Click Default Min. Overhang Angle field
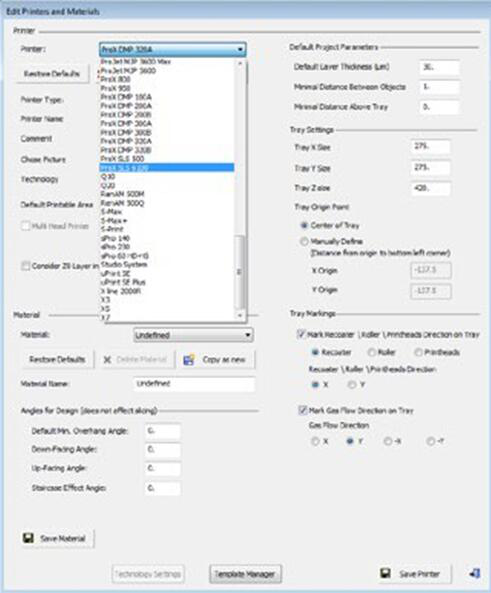 163,431
